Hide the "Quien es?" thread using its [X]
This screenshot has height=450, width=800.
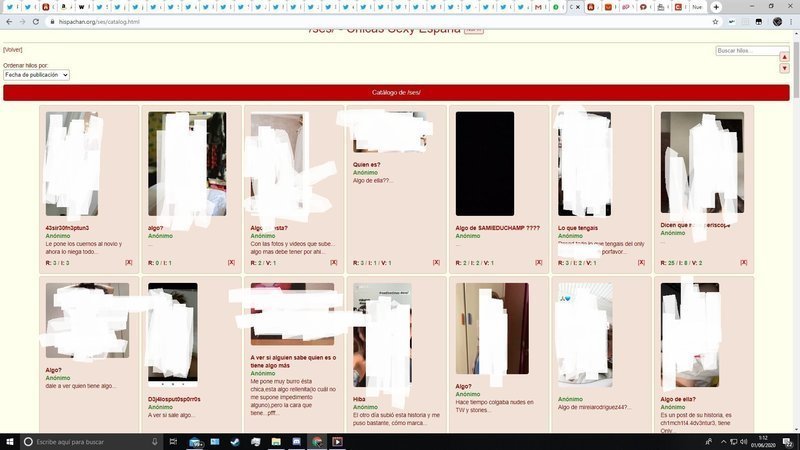click(x=436, y=263)
